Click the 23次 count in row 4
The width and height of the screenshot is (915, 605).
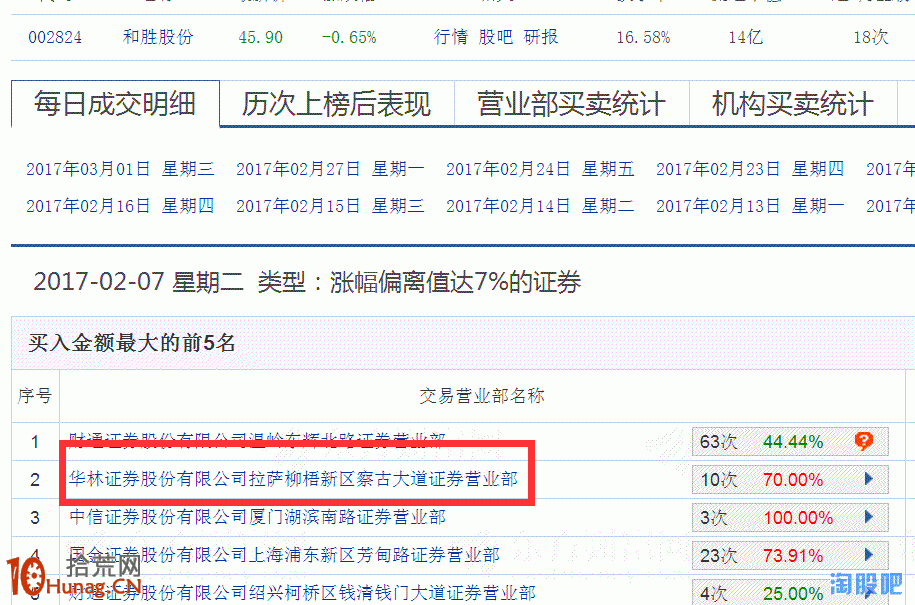718,555
